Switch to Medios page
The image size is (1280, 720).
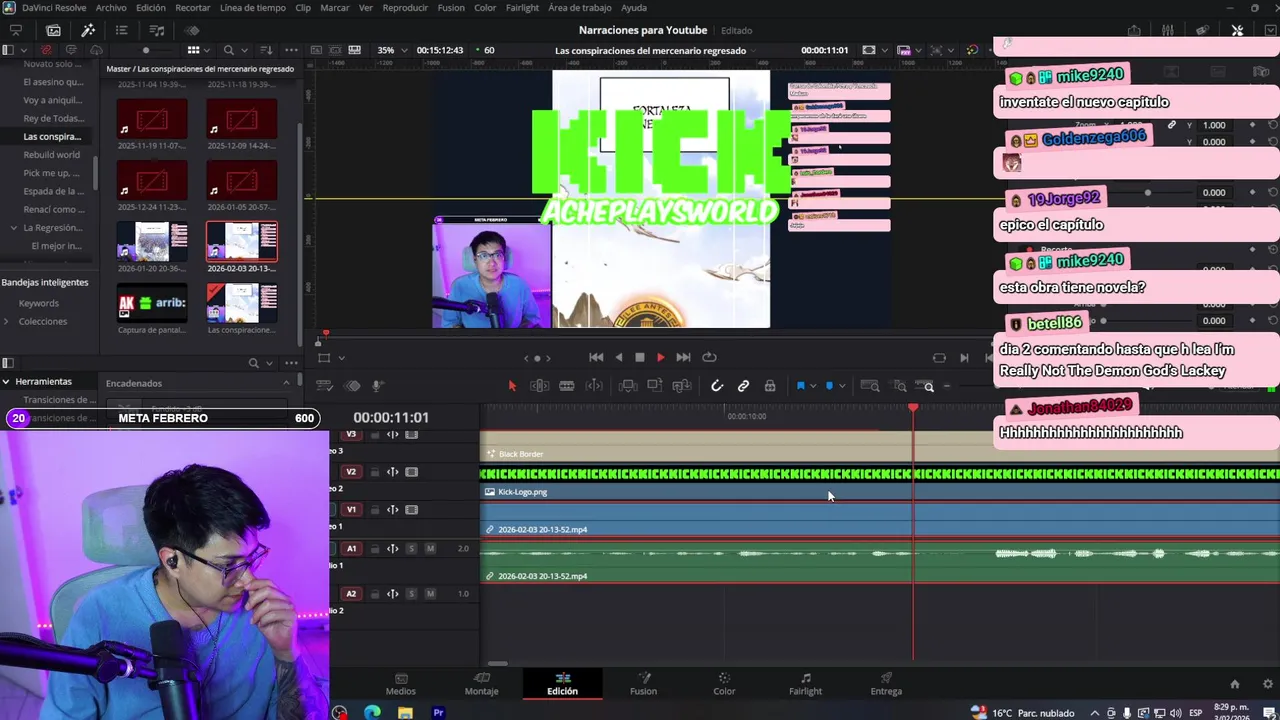pos(401,684)
